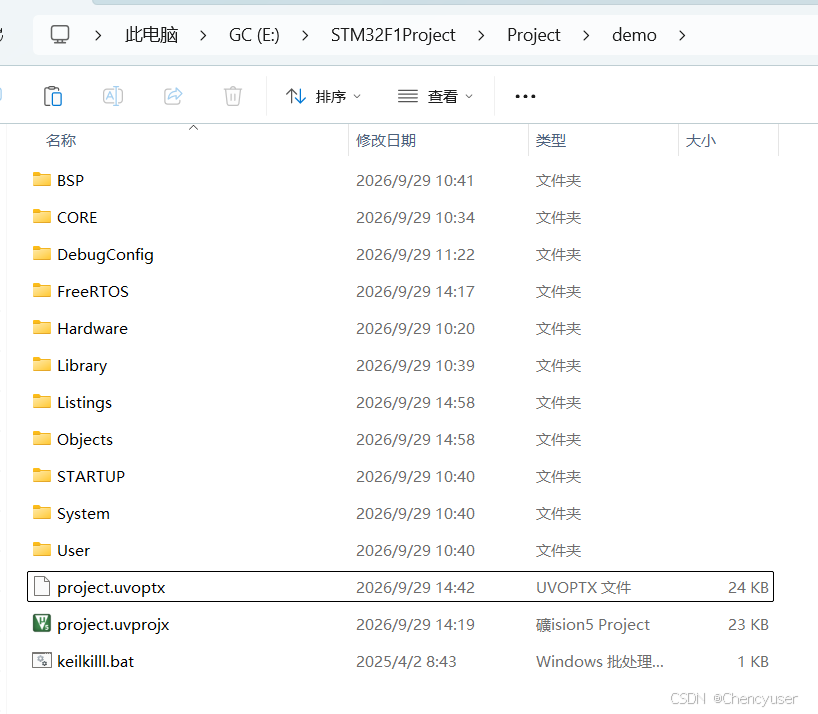Sort by 类型 column header

pos(551,140)
